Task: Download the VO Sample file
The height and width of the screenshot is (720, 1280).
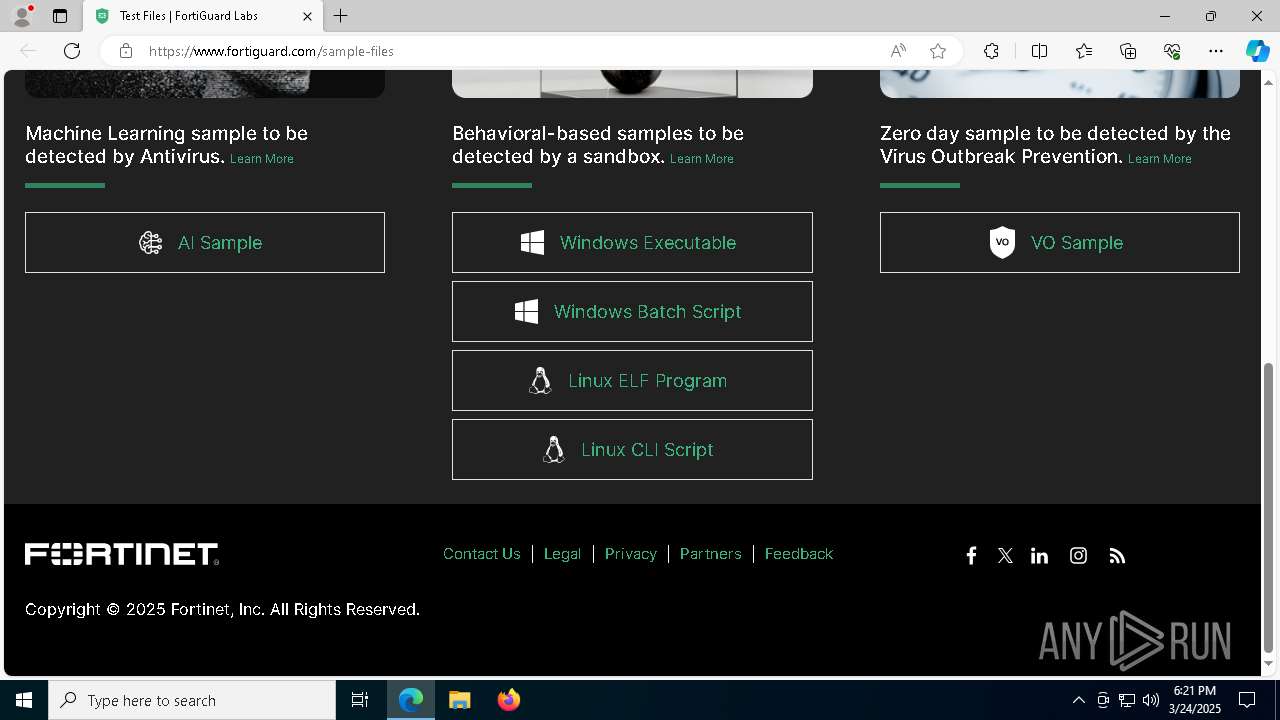Action: coord(1060,242)
